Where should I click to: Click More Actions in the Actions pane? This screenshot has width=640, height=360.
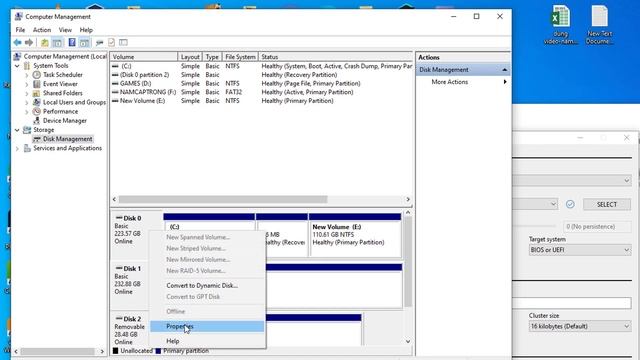449,82
